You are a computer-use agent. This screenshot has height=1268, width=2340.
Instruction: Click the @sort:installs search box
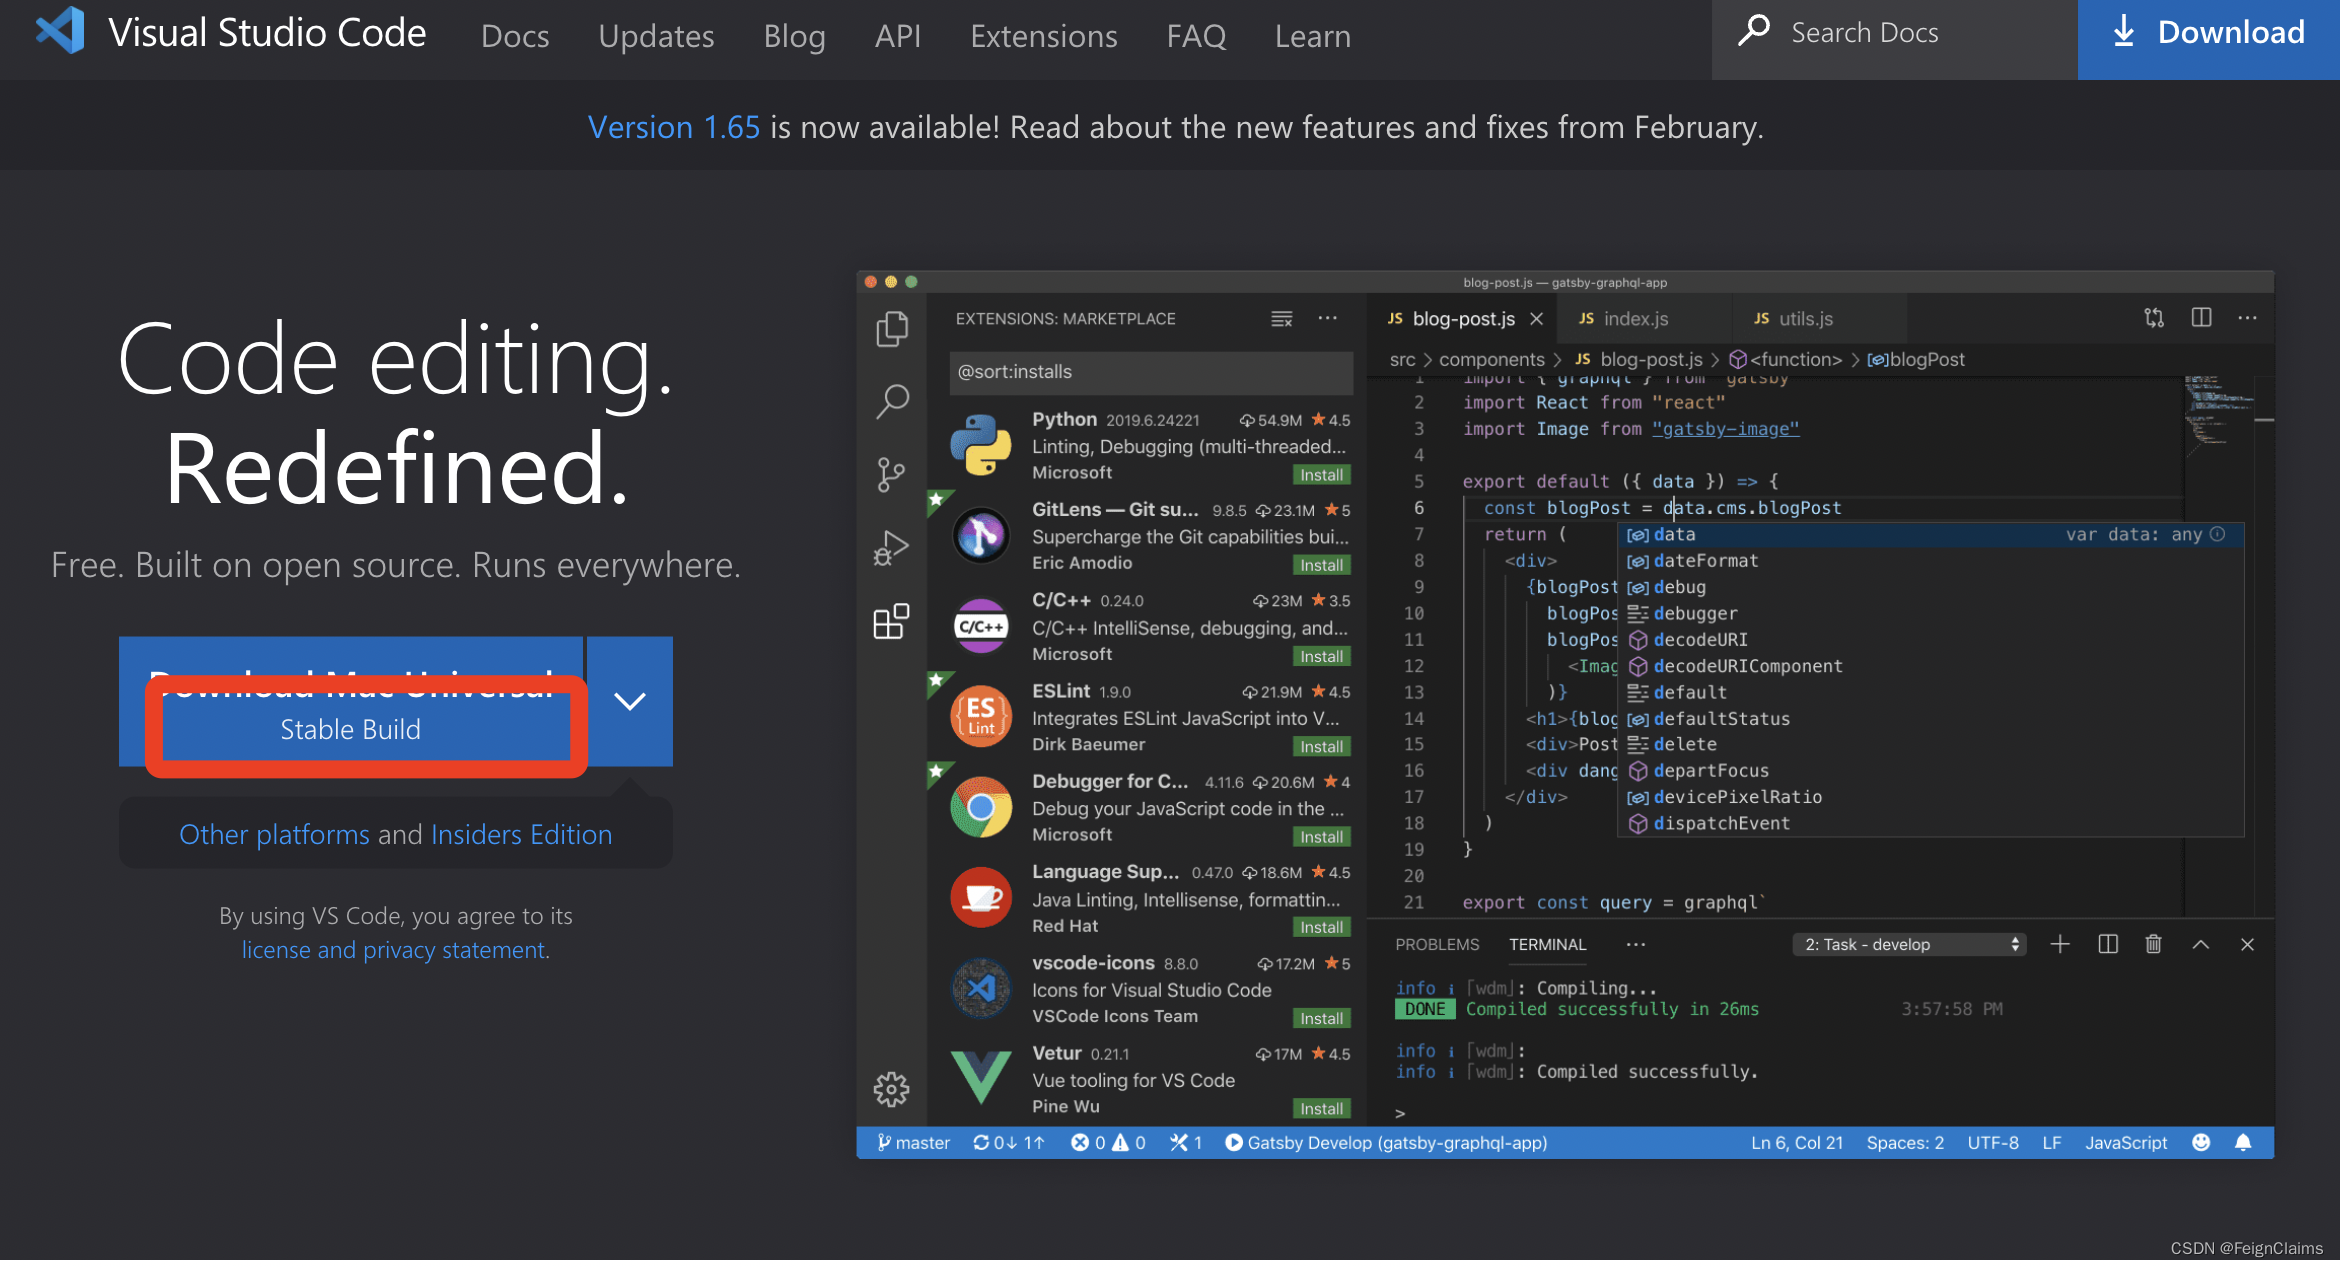(x=1151, y=372)
